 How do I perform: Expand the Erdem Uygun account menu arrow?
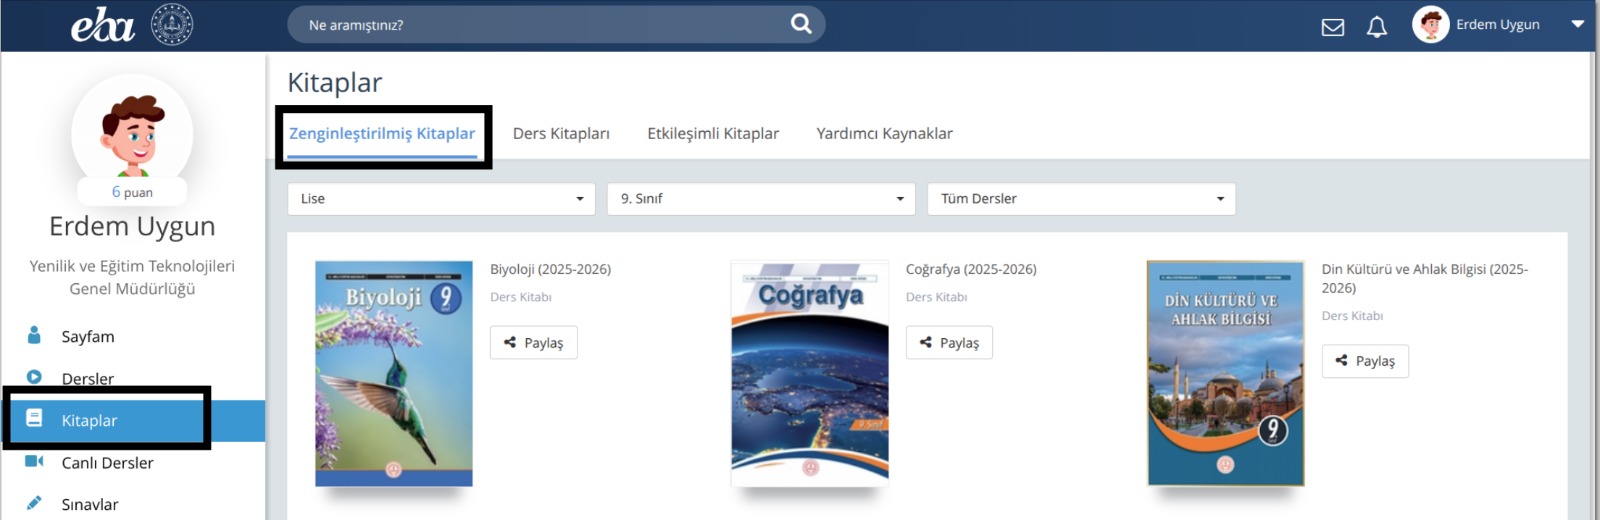click(x=1578, y=24)
